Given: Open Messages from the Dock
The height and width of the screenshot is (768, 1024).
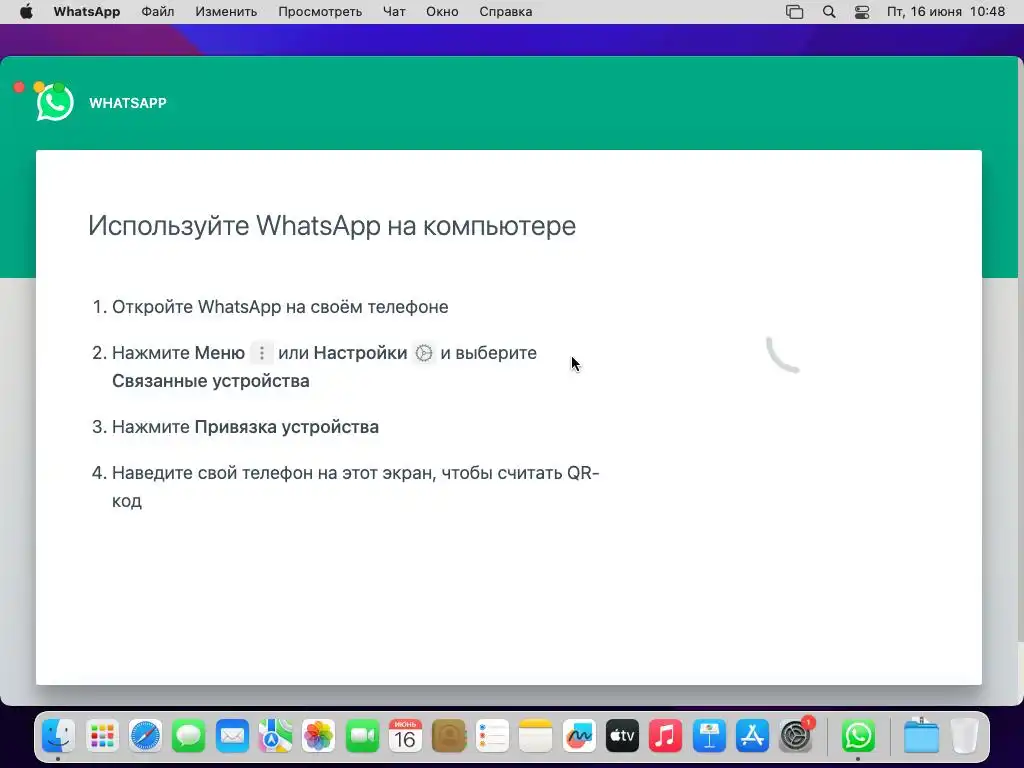Looking at the screenshot, I should tap(189, 737).
